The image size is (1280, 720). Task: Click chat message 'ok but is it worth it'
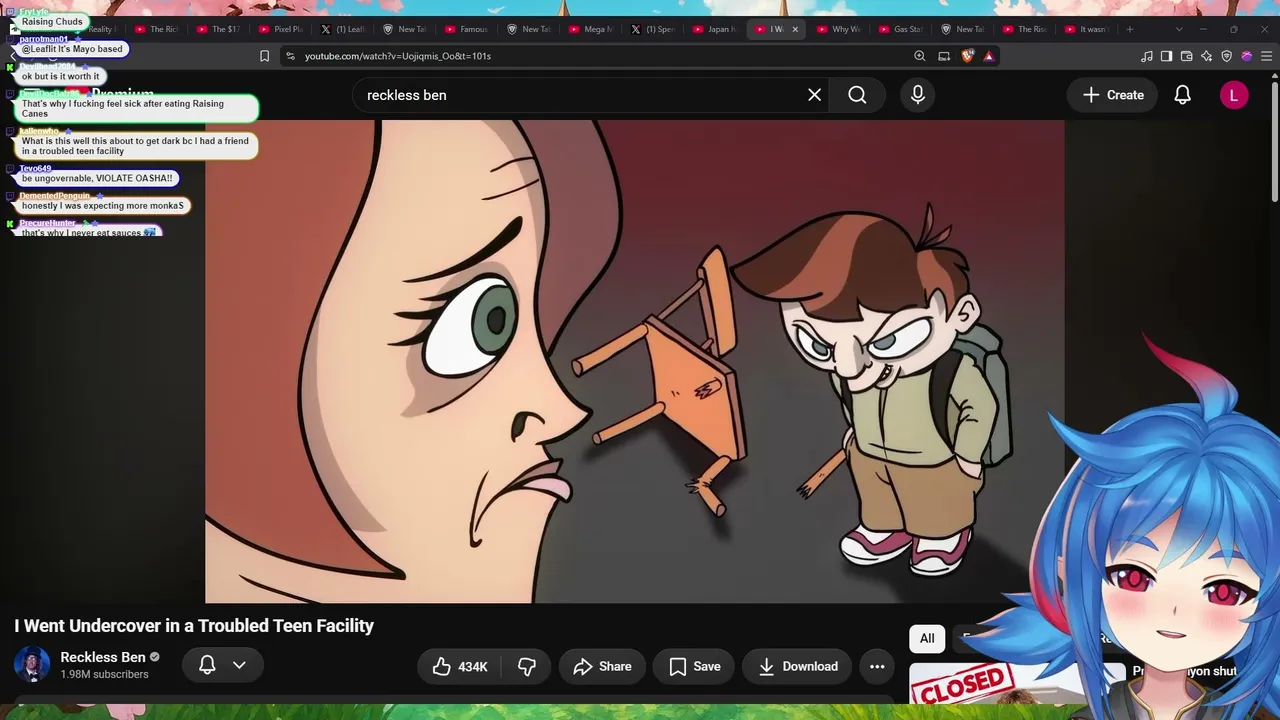[x=61, y=76]
